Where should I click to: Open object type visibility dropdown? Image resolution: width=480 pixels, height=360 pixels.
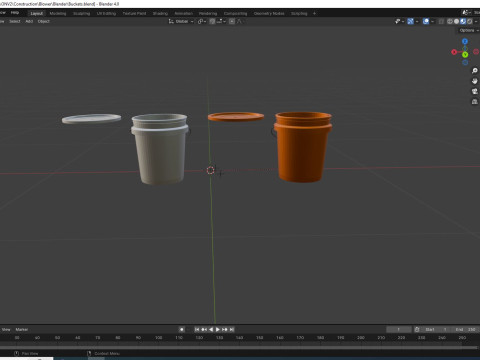399,21
